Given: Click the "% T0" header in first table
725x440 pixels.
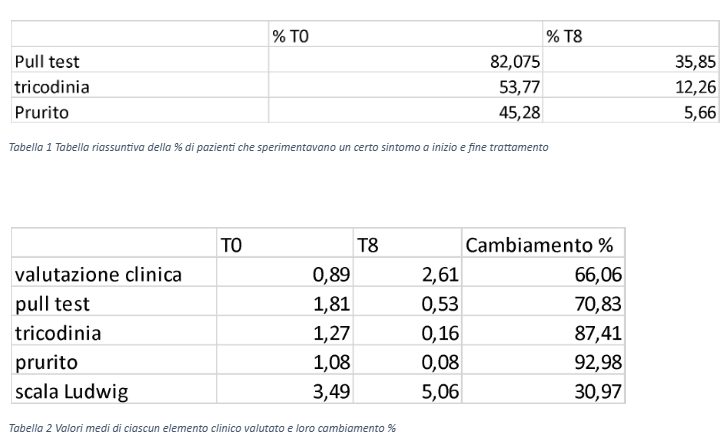Looking at the screenshot, I should pos(292,36).
